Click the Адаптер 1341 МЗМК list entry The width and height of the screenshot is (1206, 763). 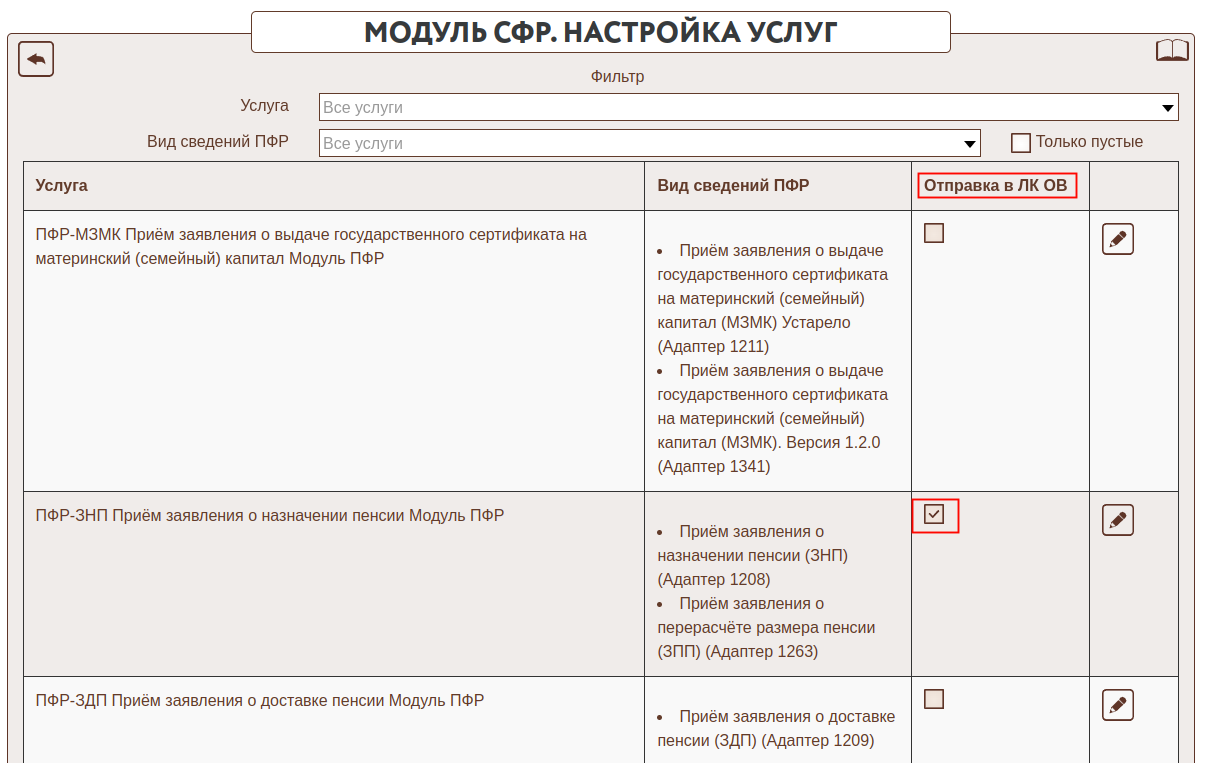[x=772, y=418]
